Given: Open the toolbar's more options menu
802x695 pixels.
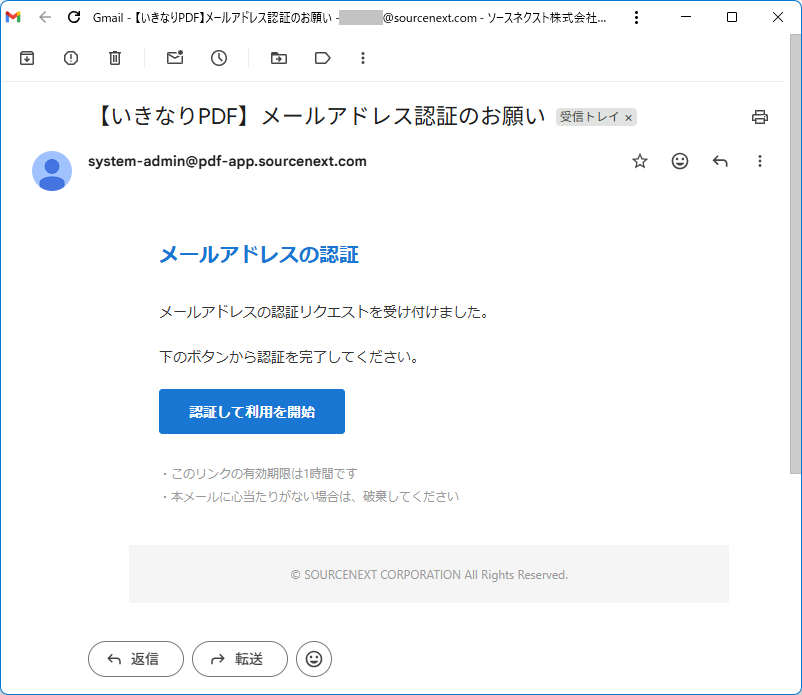Looking at the screenshot, I should tap(363, 58).
